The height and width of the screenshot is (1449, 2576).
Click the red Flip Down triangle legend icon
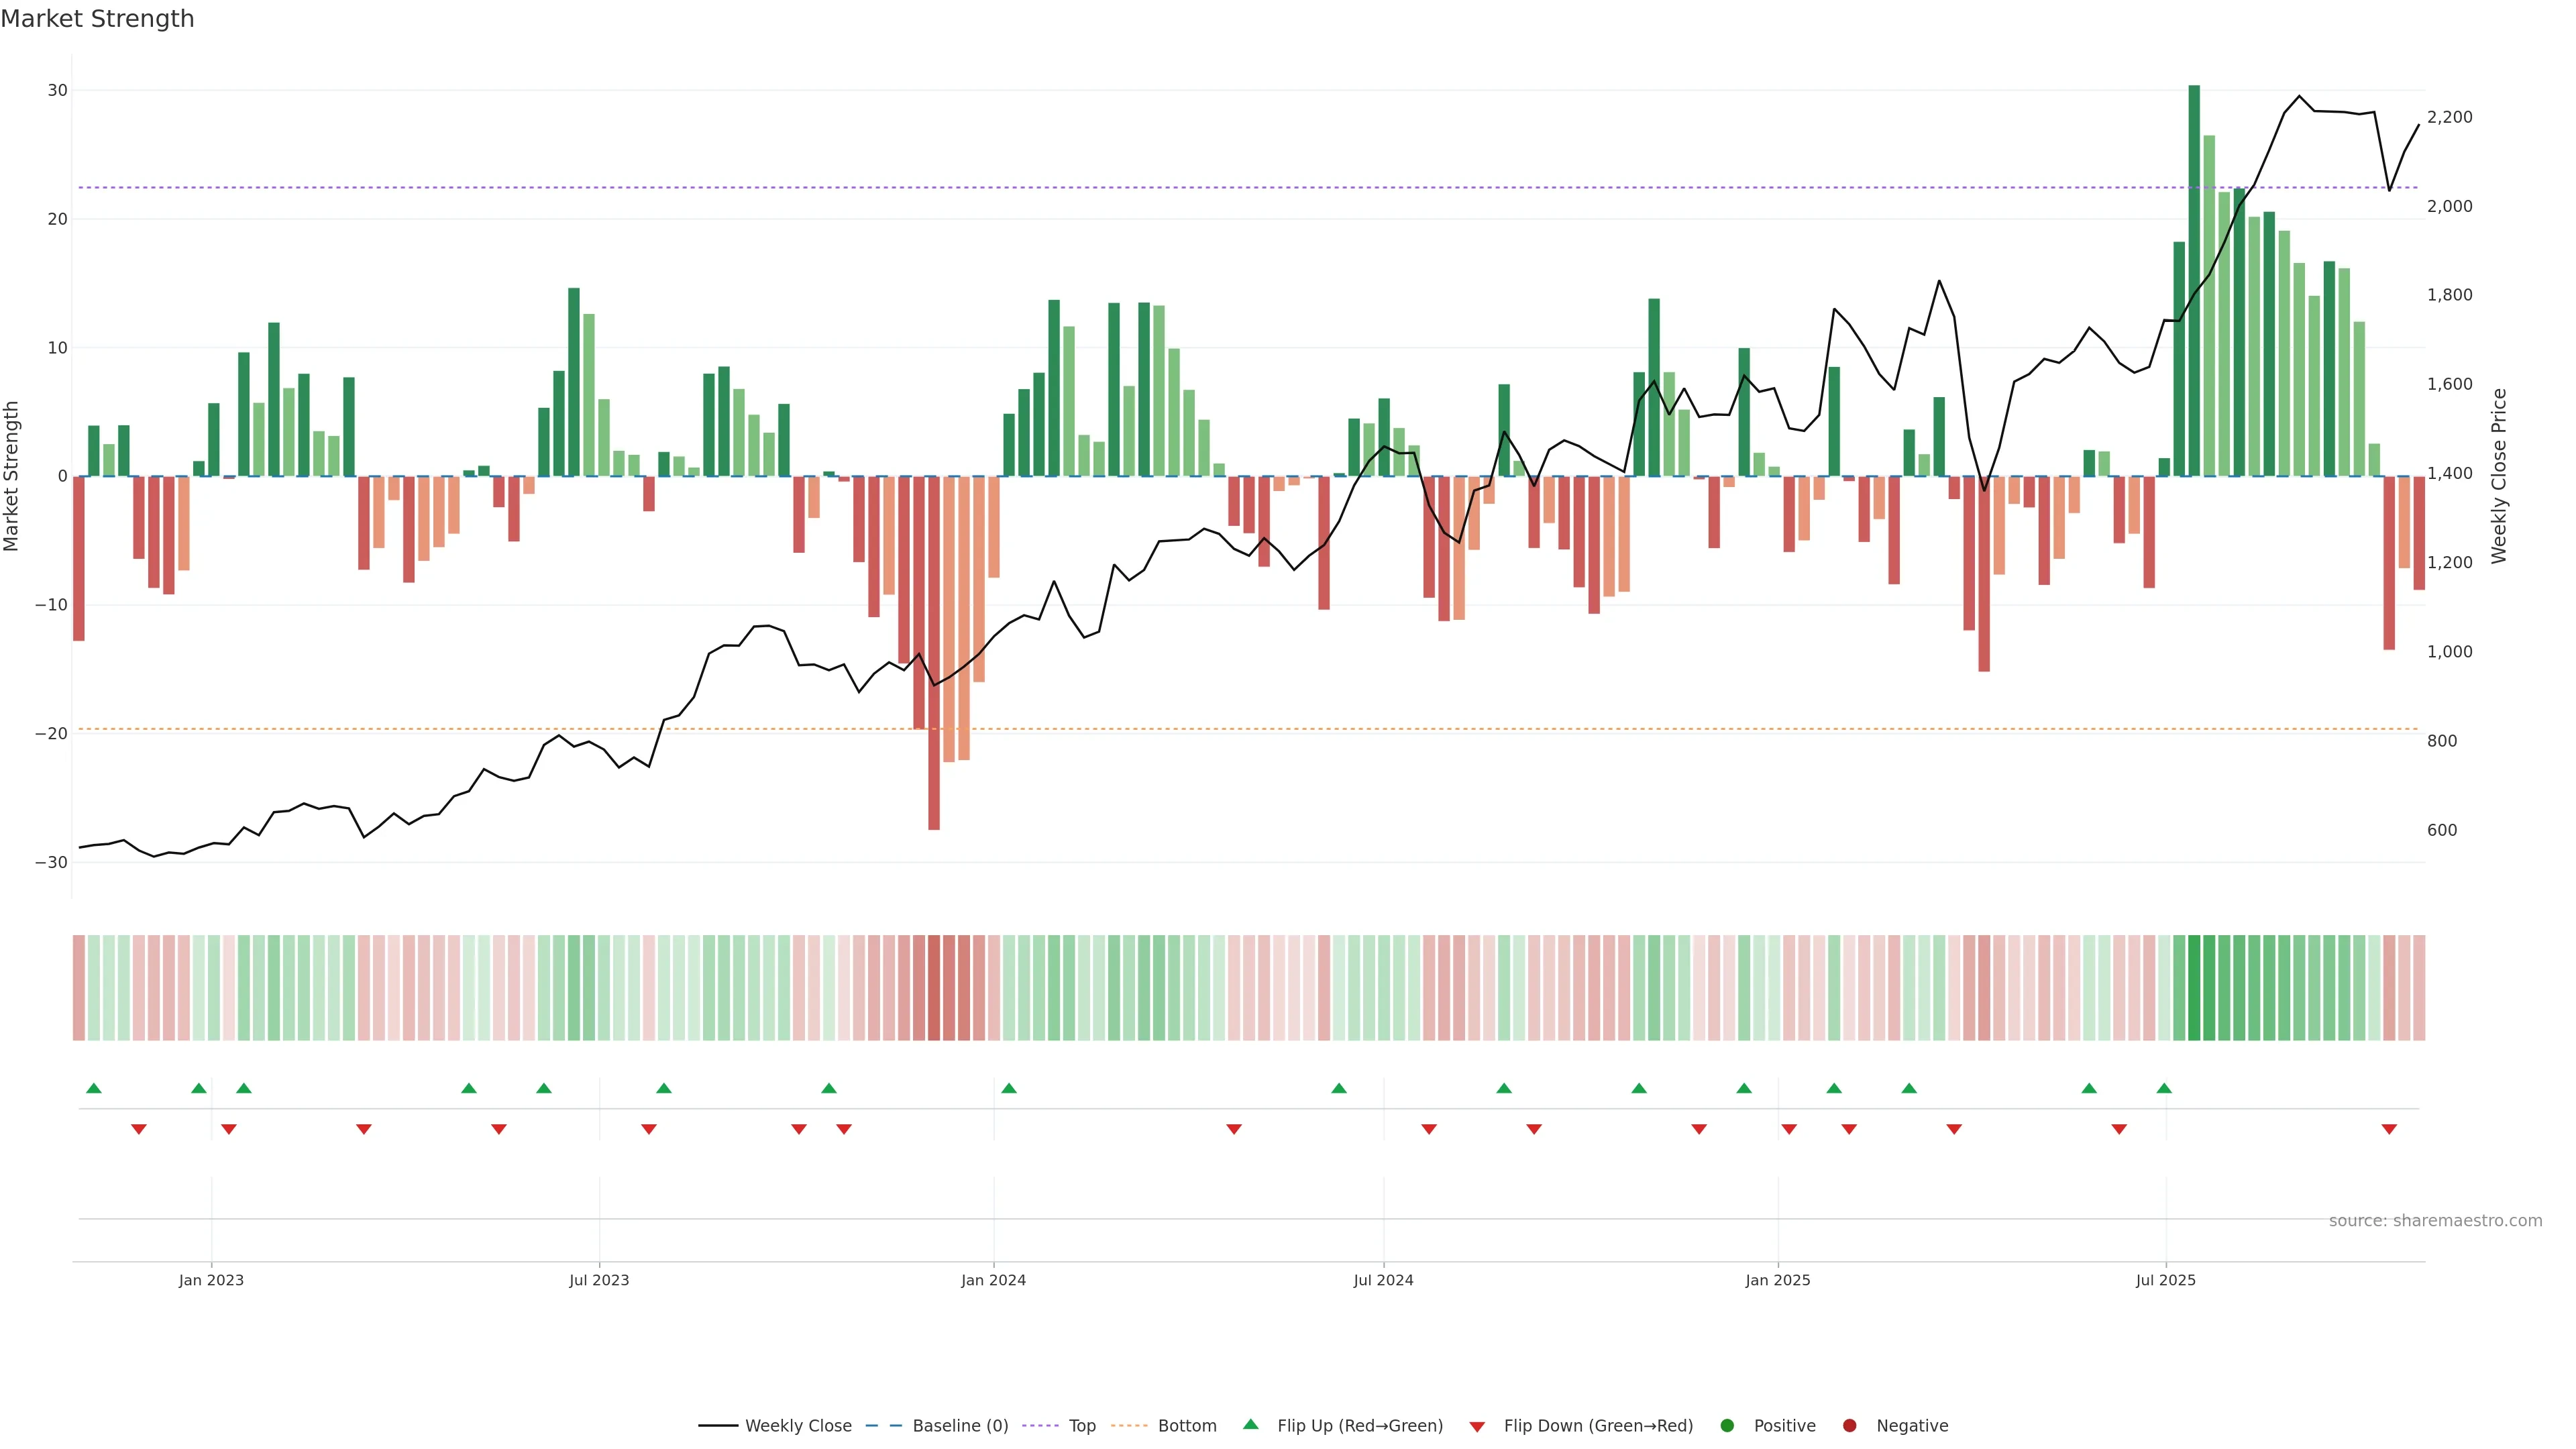(1477, 1427)
